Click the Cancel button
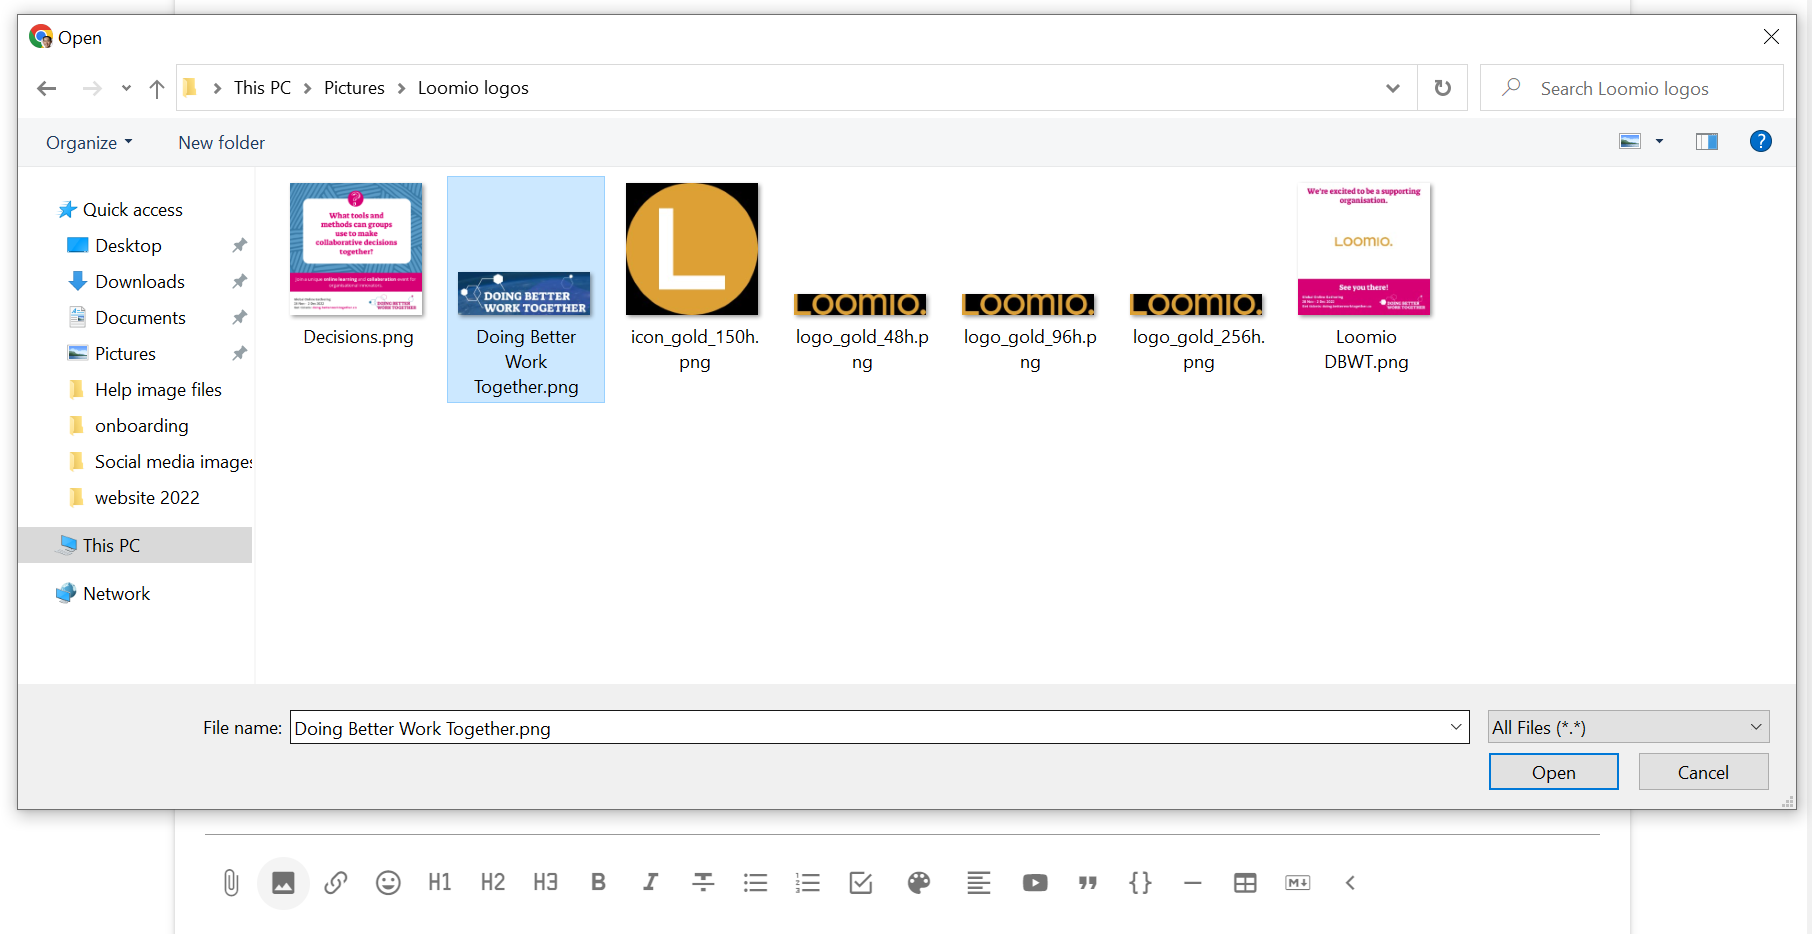The width and height of the screenshot is (1812, 934). coord(1702,772)
